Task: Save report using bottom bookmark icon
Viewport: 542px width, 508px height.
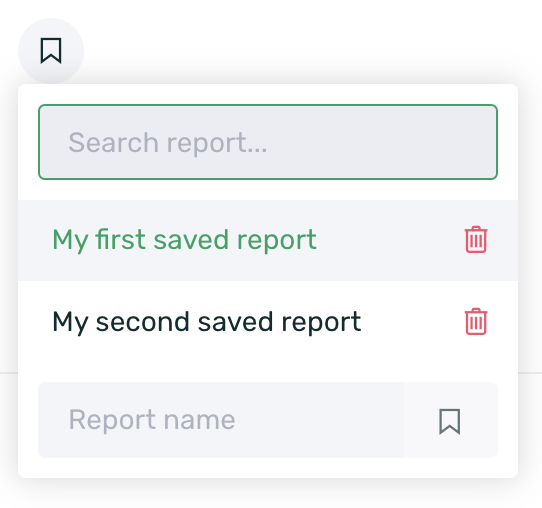Action: [x=450, y=421]
